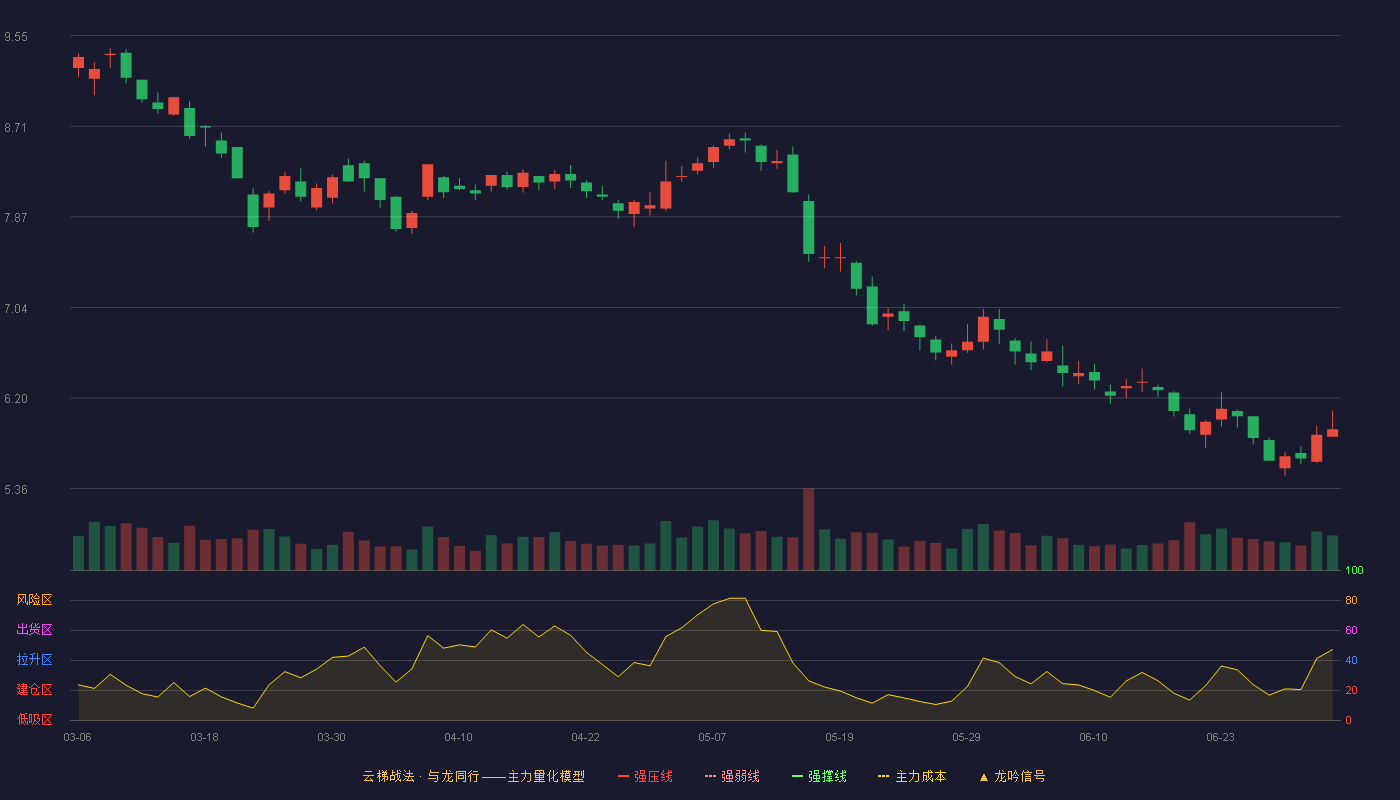Click the 建仓区 zone label
This screenshot has height=800, width=1400.
[34, 690]
